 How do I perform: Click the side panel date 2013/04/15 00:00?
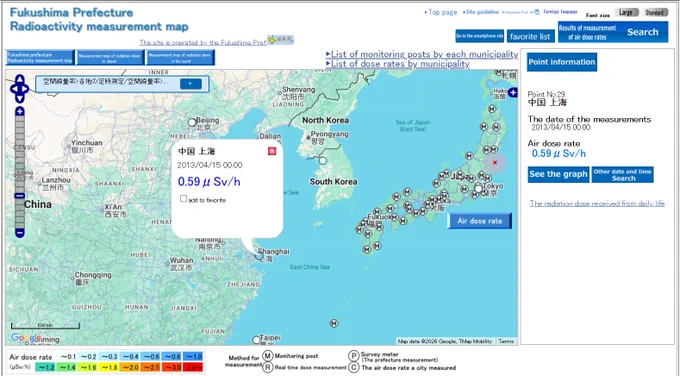pyautogui.click(x=561, y=128)
